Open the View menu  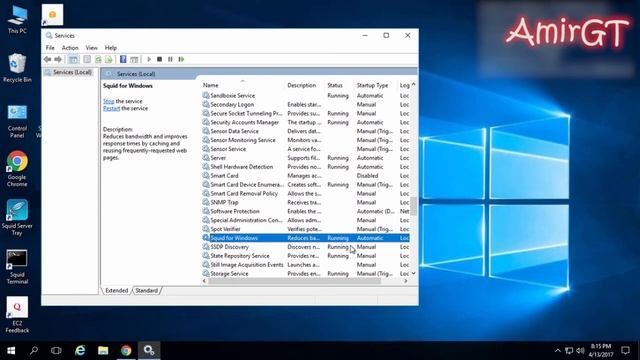[91, 48]
